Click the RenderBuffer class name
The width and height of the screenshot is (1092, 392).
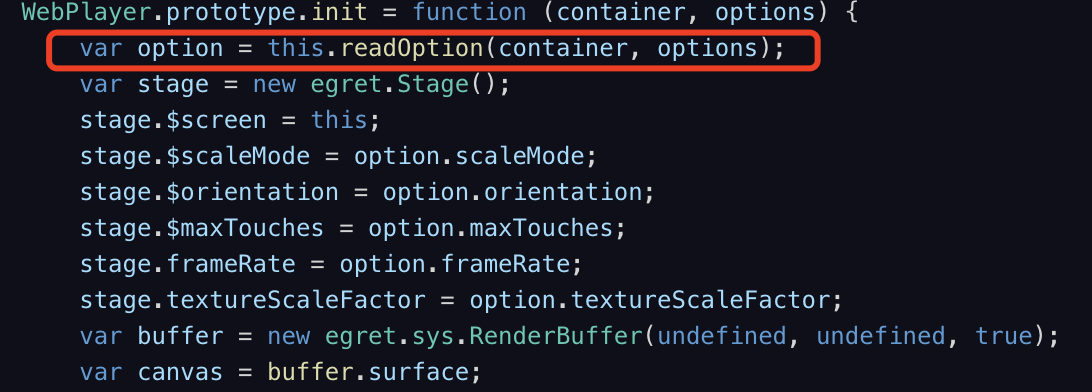(555, 336)
